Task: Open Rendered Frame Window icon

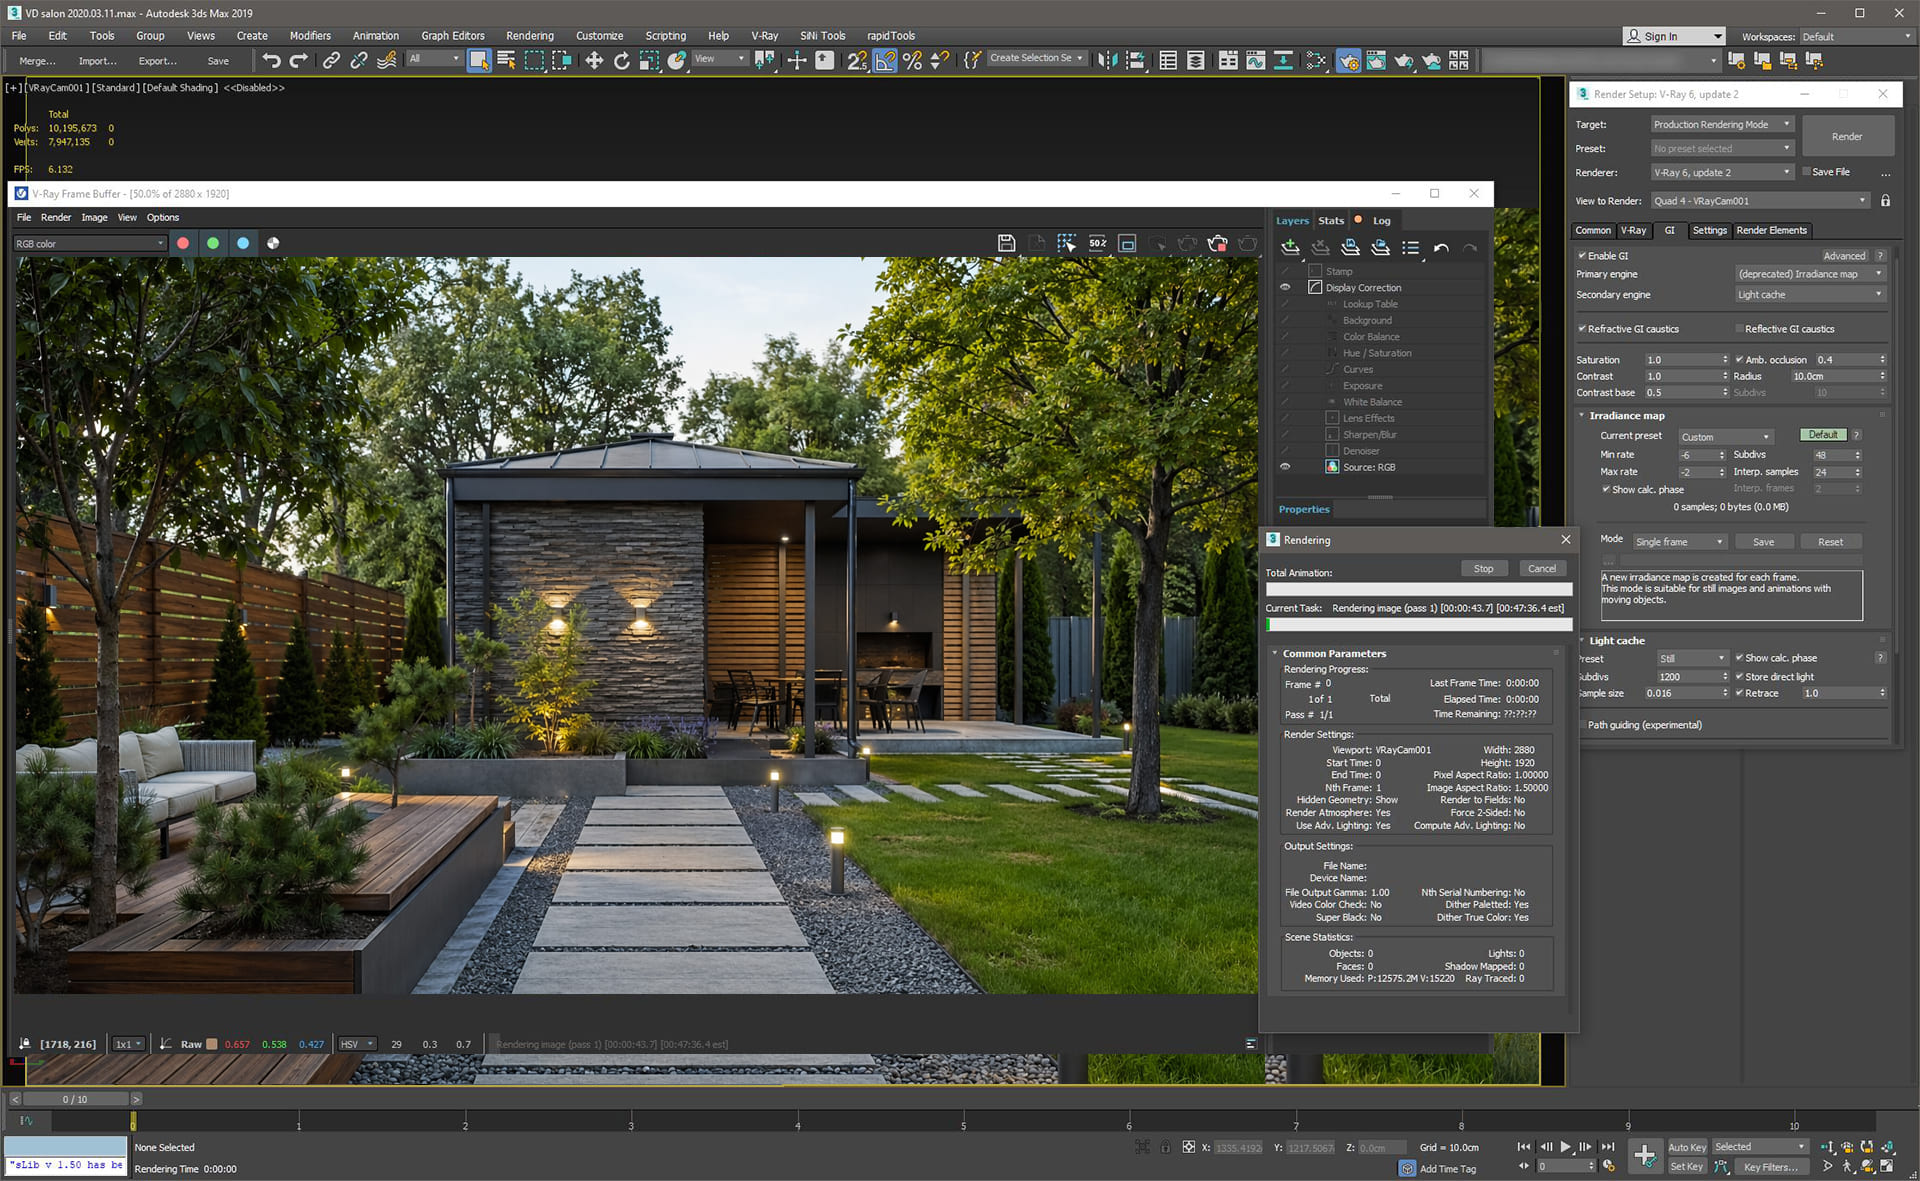Action: click(1376, 61)
